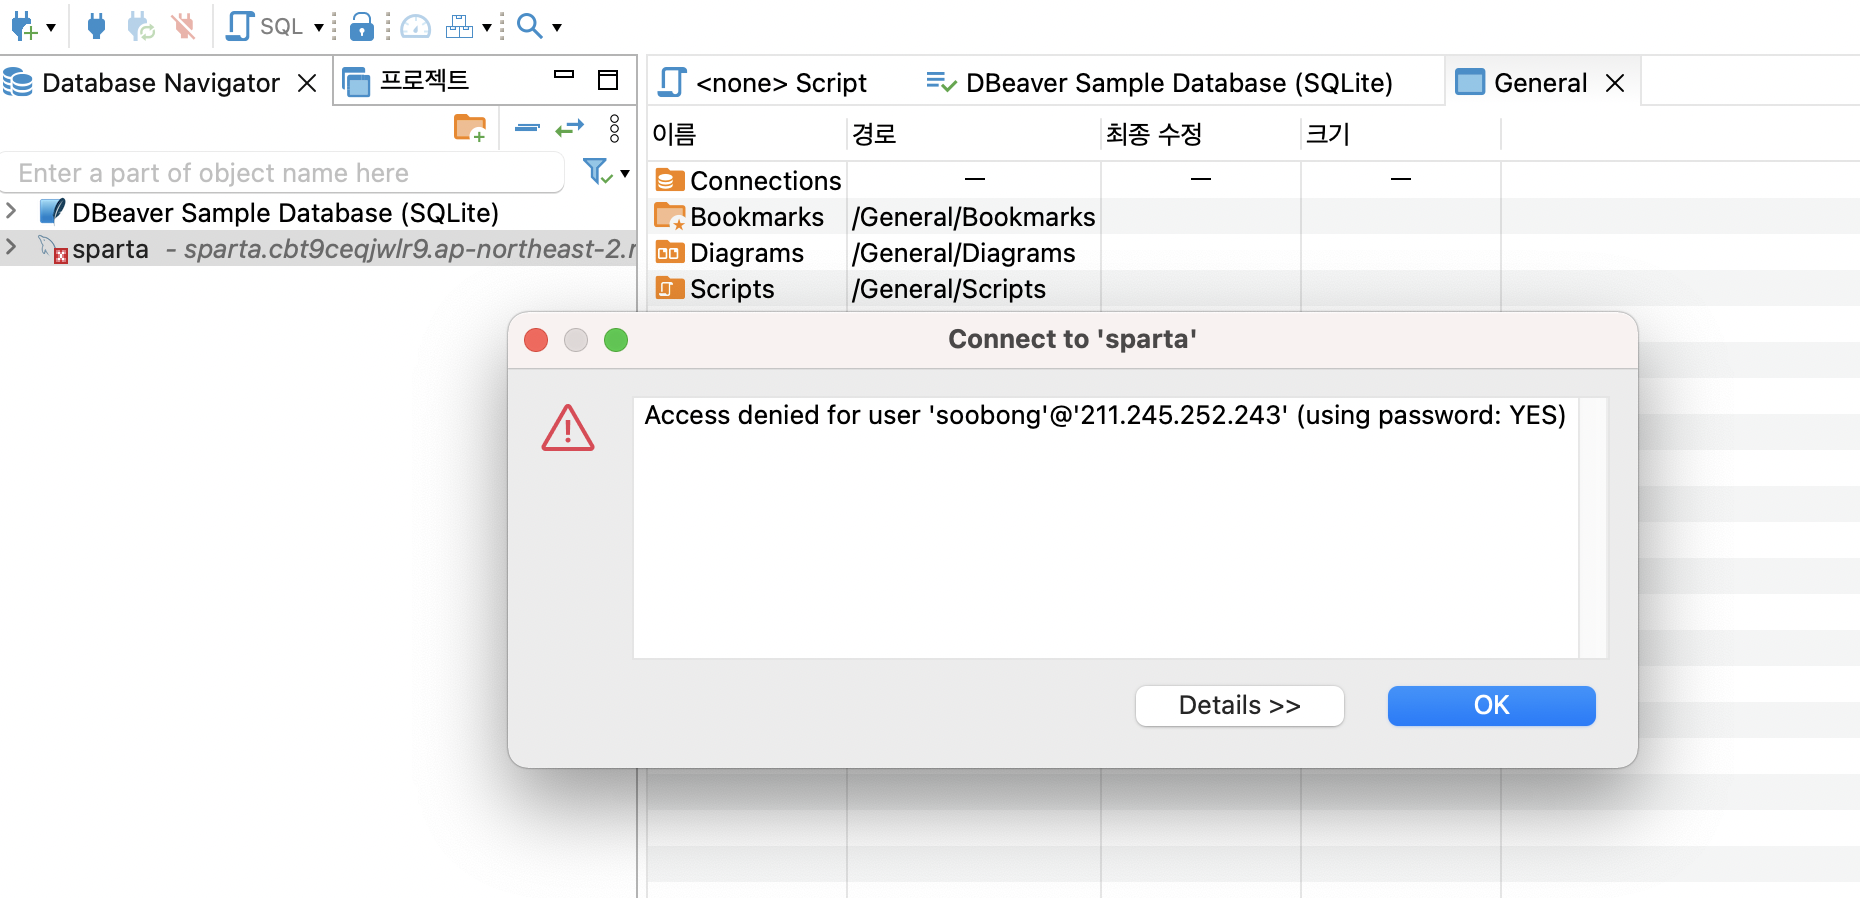
Task: Click the sparta connection error icon
Action: [61, 256]
